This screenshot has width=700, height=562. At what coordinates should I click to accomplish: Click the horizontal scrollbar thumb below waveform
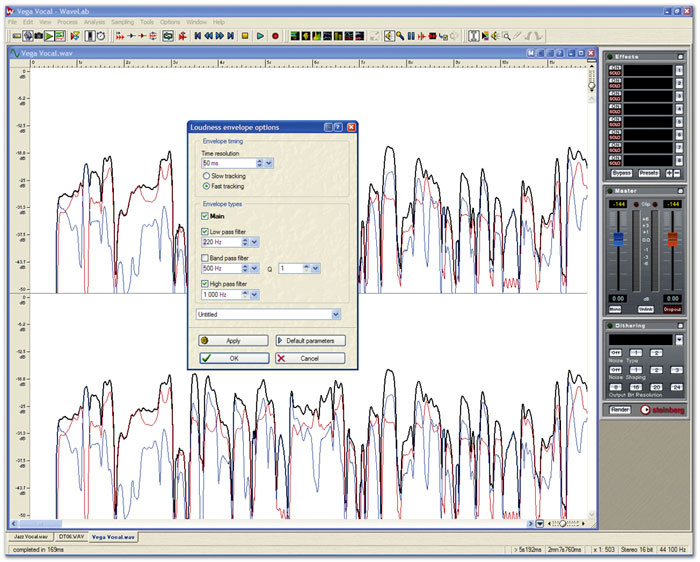coord(41,524)
